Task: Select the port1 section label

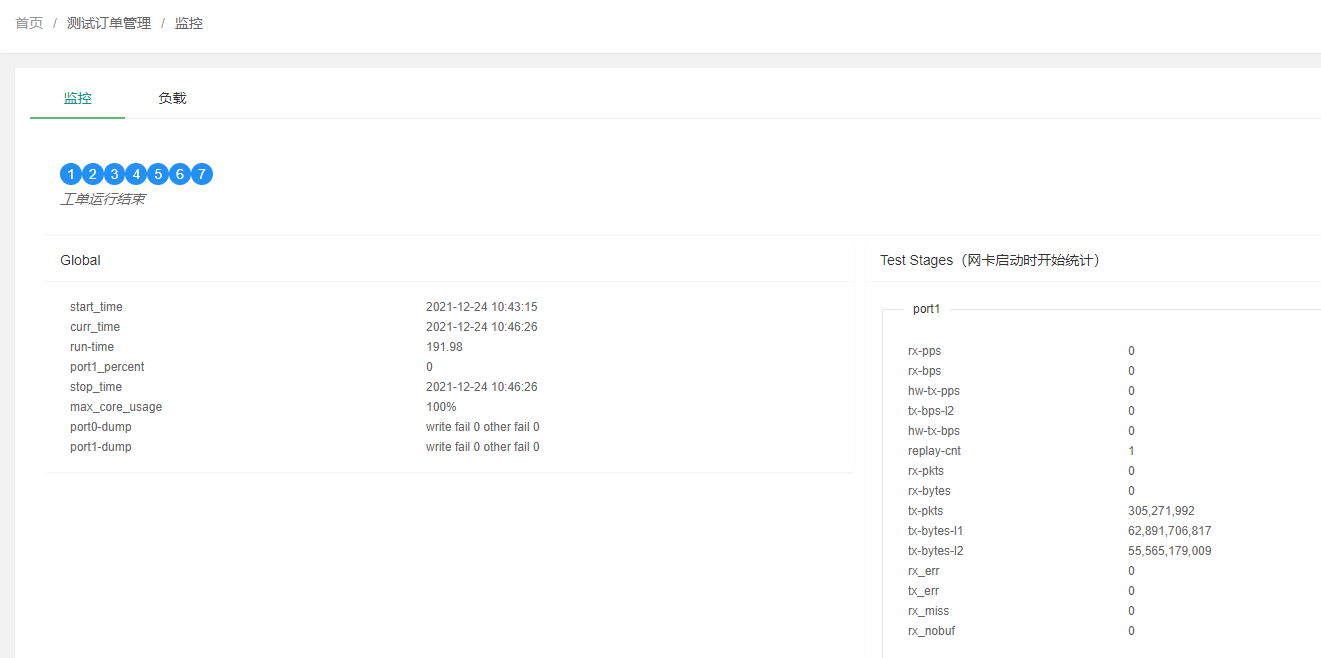Action: click(x=927, y=309)
